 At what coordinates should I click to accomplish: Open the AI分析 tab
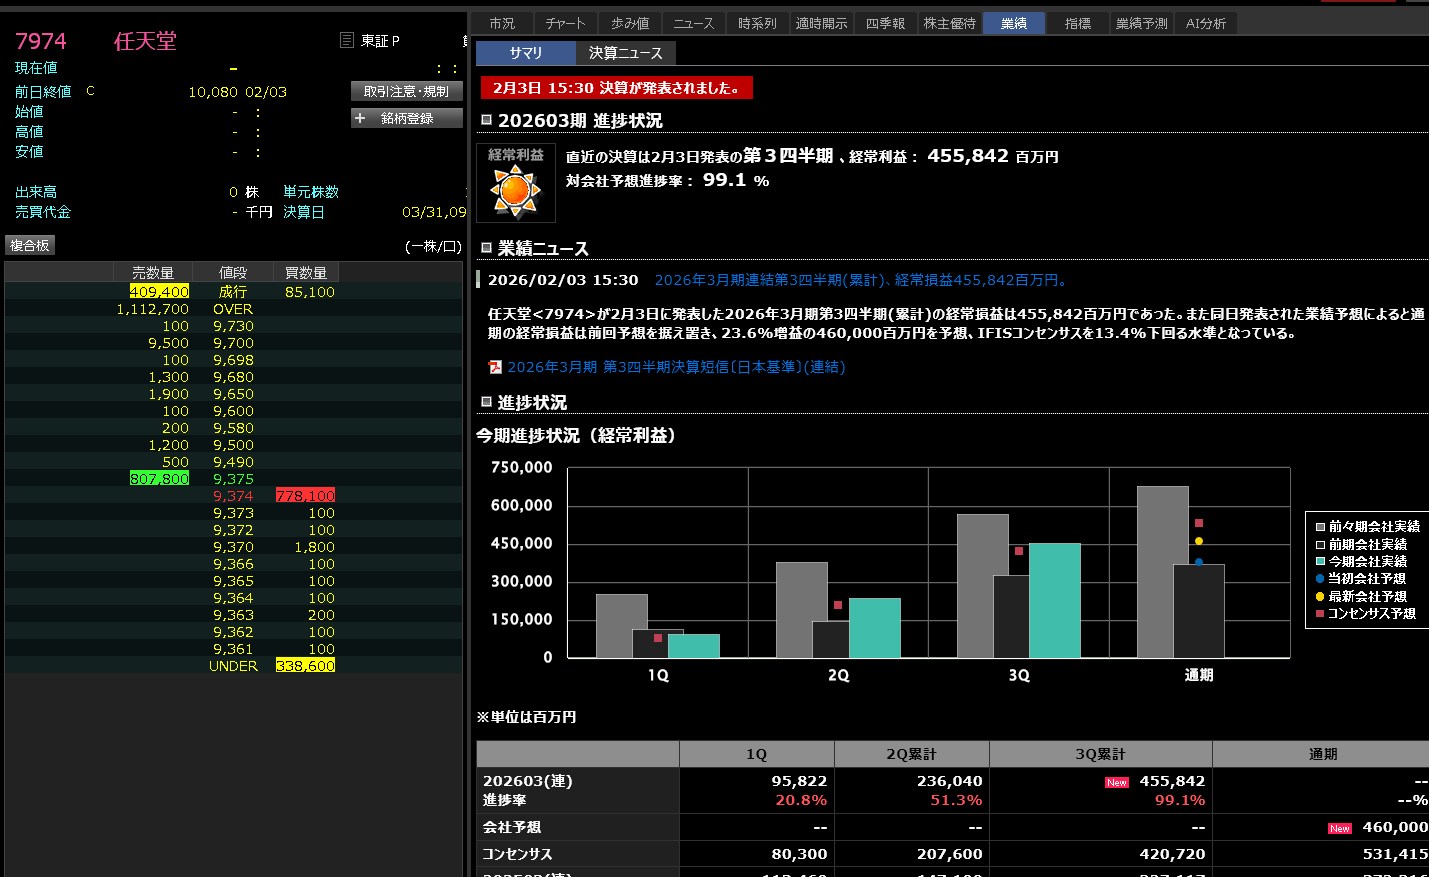[x=1205, y=23]
